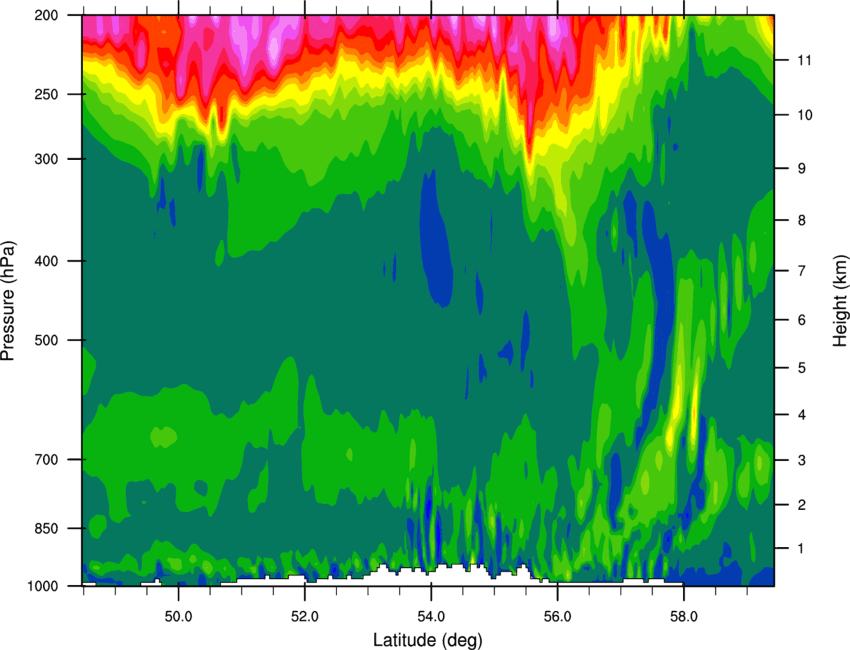Pick the 7 km height label

coord(802,271)
